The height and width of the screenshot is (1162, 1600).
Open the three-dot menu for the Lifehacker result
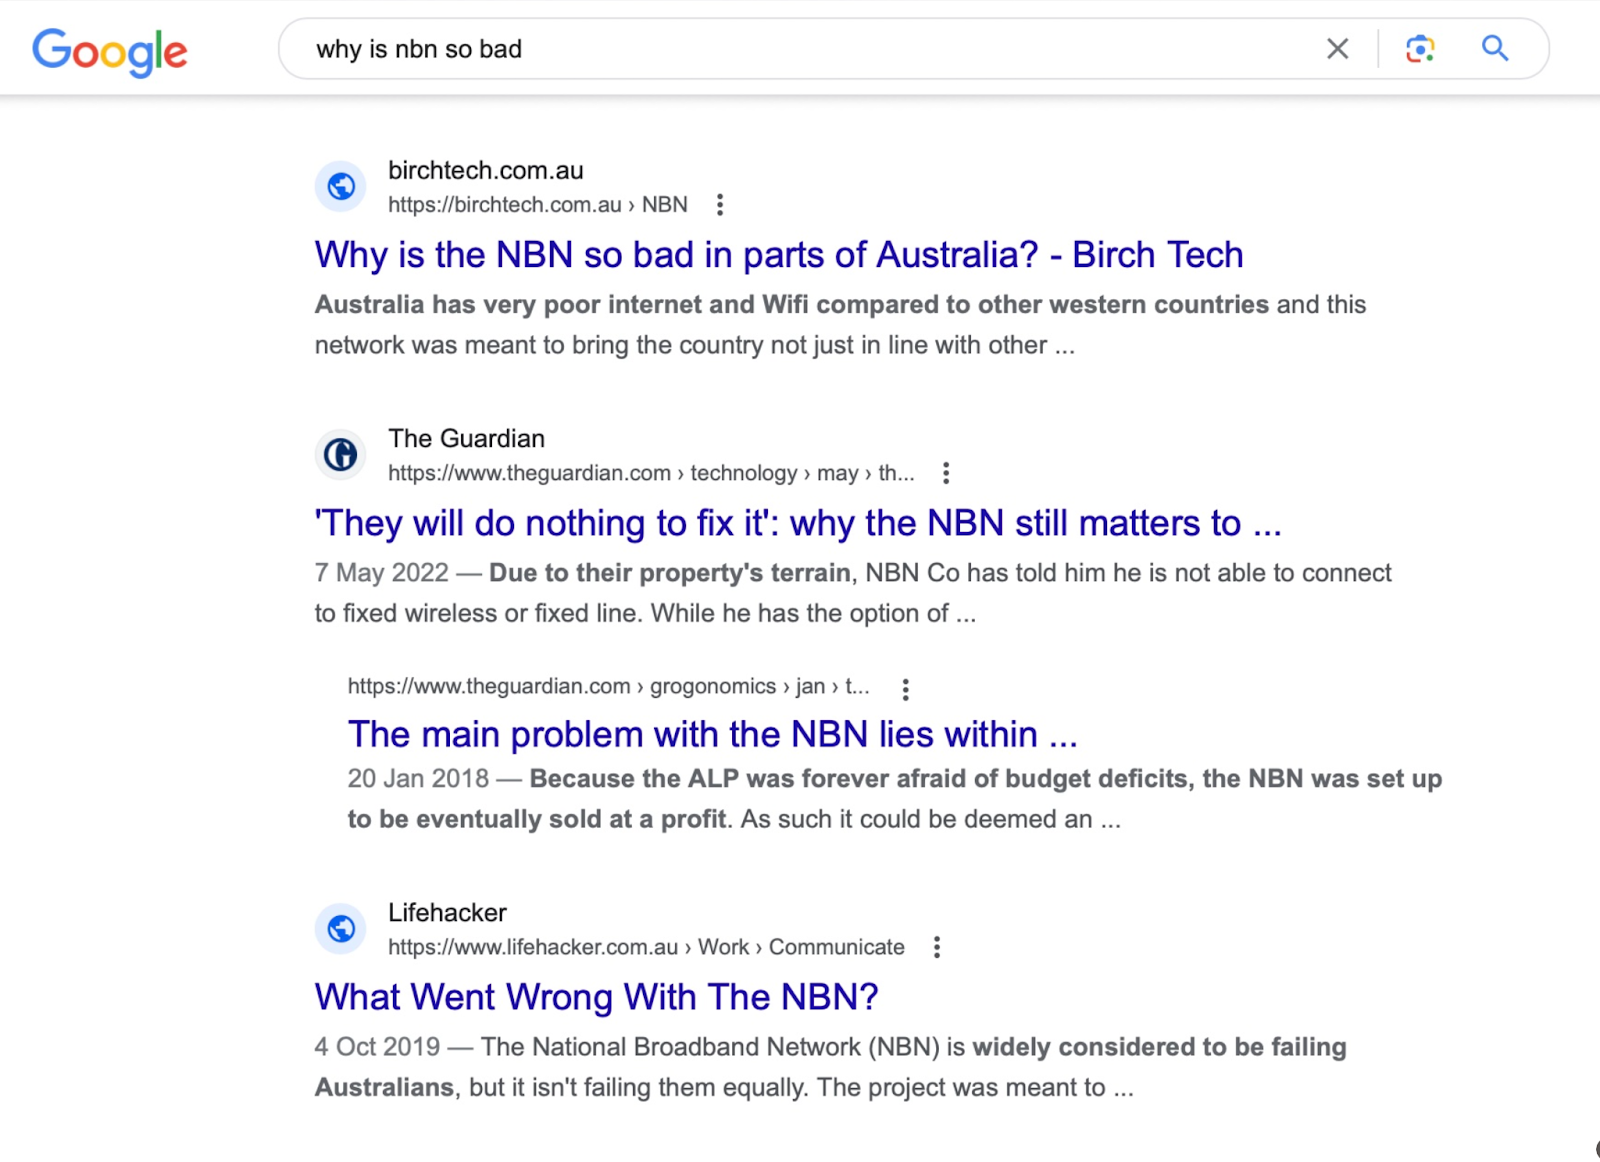[937, 947]
